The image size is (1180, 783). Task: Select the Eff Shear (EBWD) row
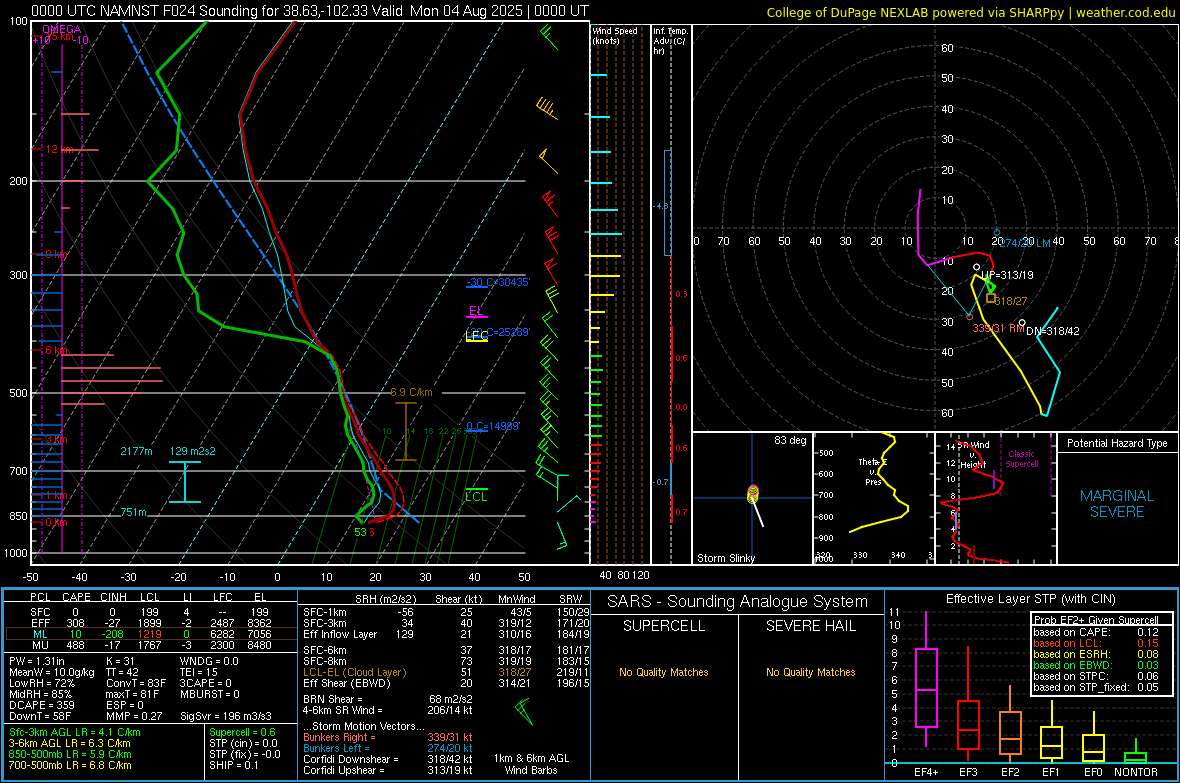[446, 683]
